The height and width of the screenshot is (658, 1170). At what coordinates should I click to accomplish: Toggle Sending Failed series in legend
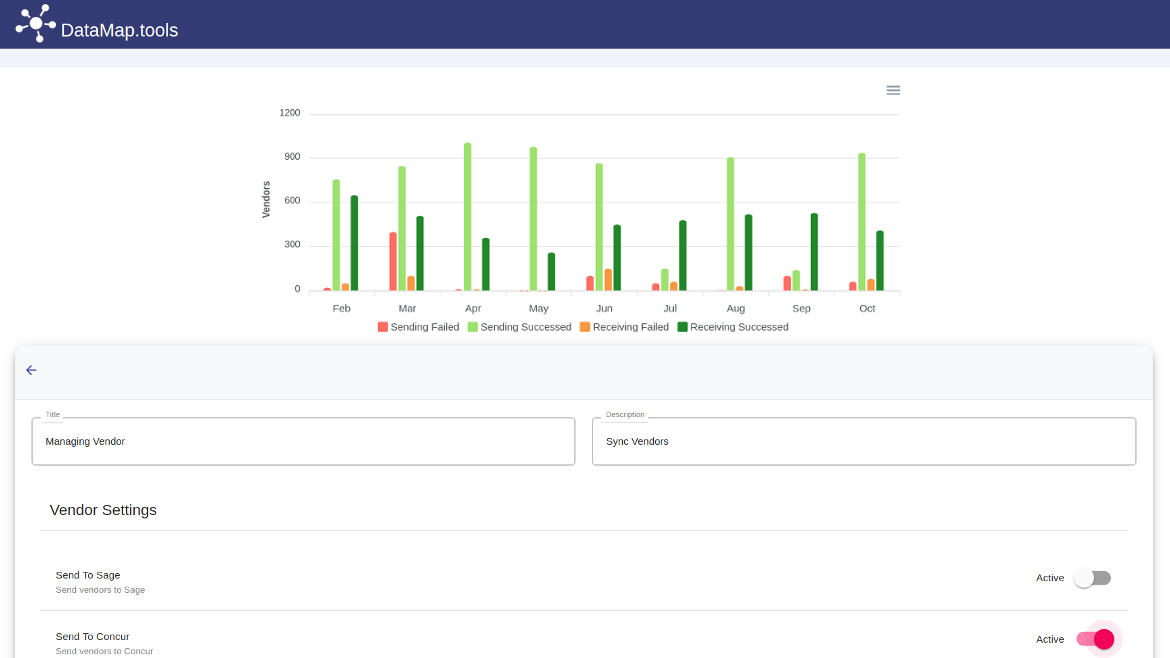(419, 327)
